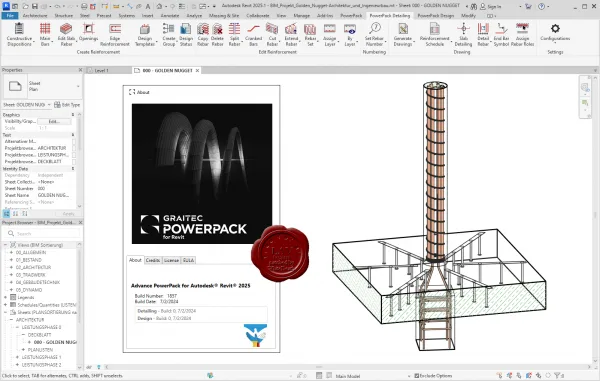Open the Set Rebar Number tool

[x=374, y=34]
